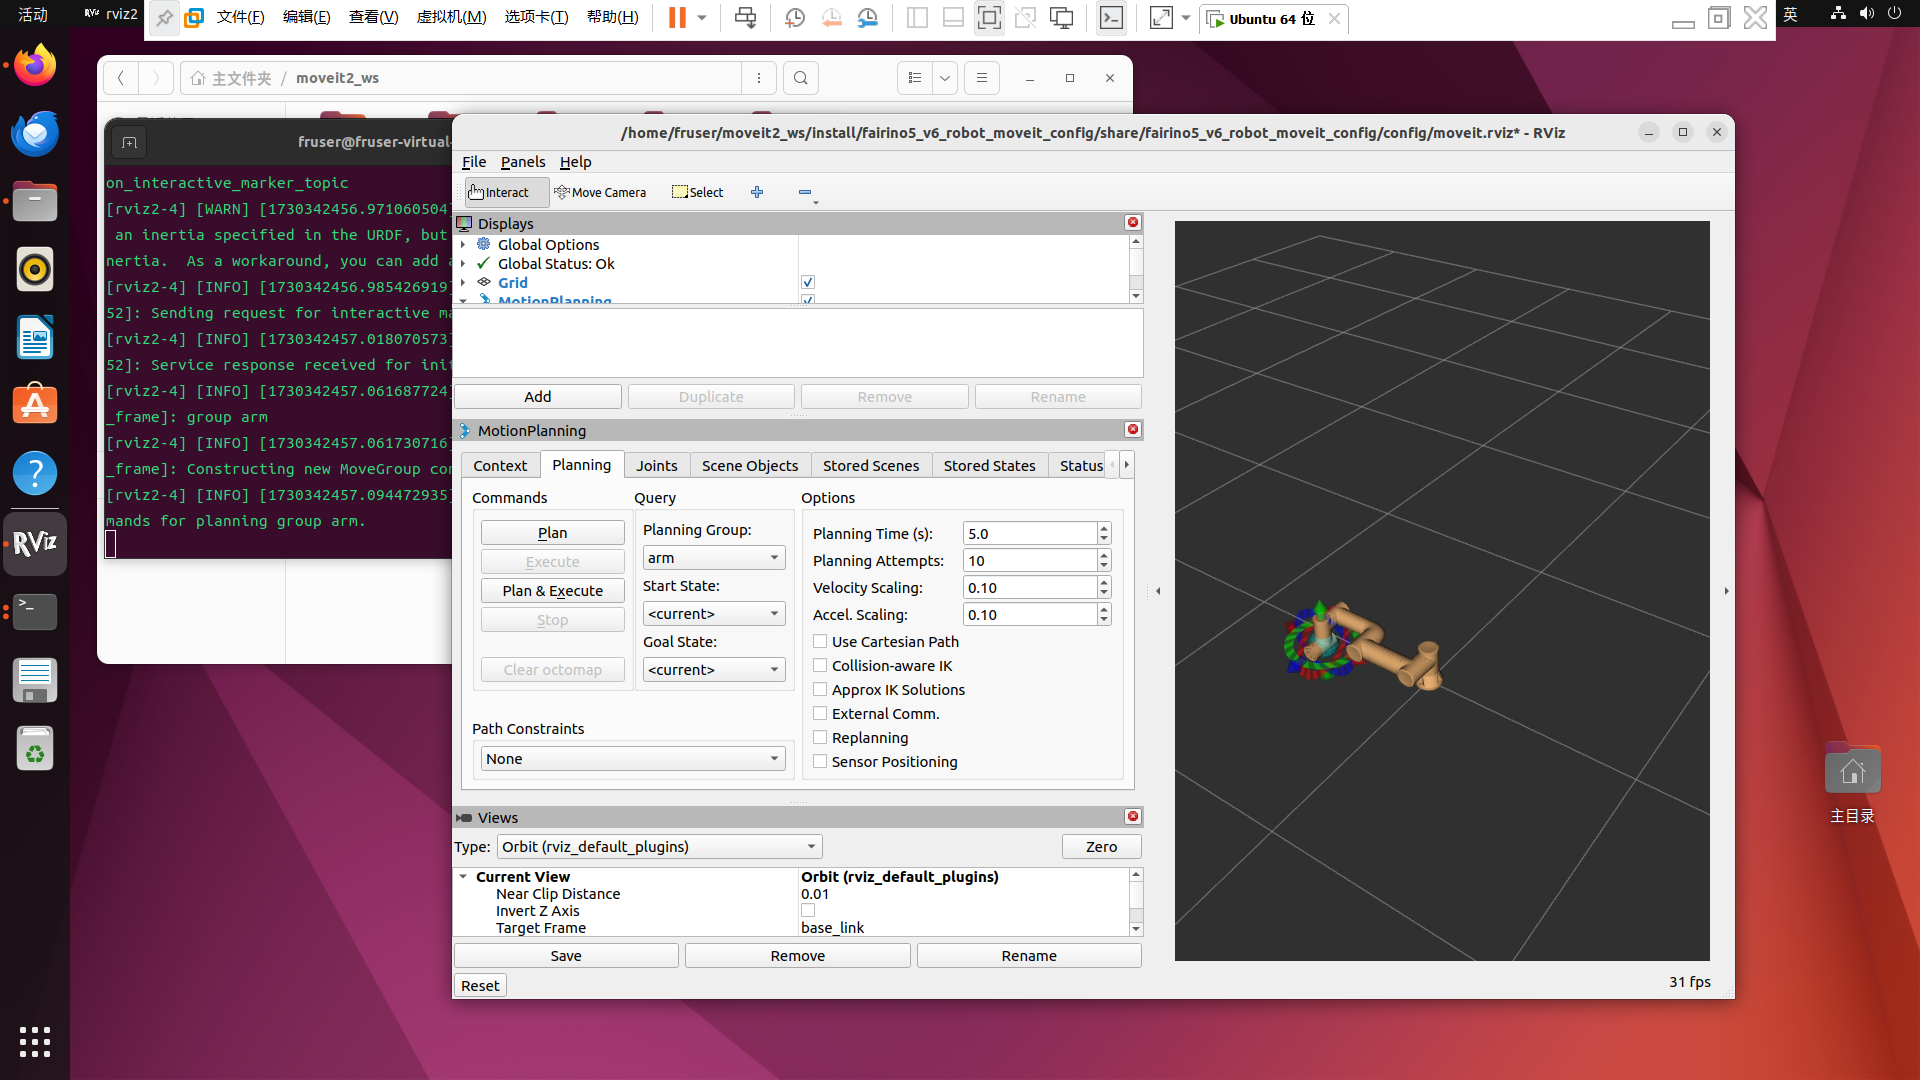This screenshot has width=1920, height=1080.
Task: Open the RViz app in the Ubuntu dock
Action: point(35,543)
